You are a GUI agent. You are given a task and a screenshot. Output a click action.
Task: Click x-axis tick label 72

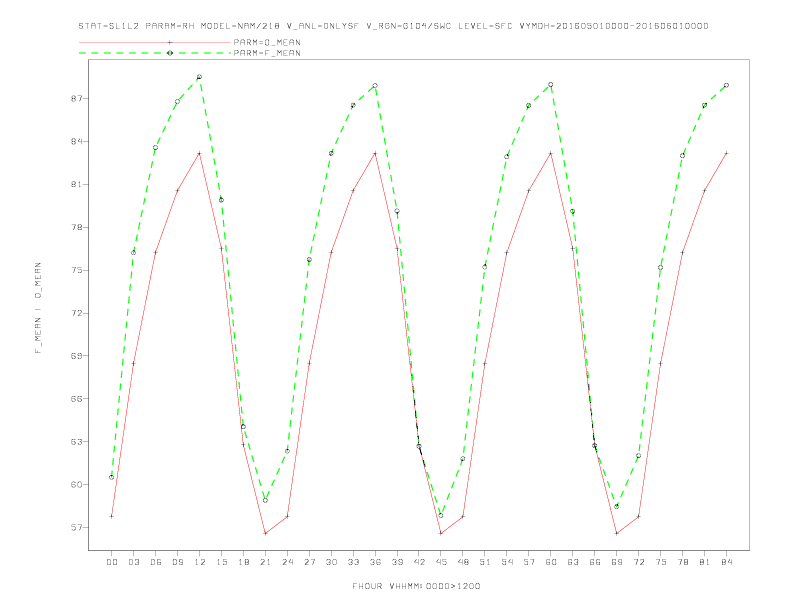pyautogui.click(x=639, y=562)
